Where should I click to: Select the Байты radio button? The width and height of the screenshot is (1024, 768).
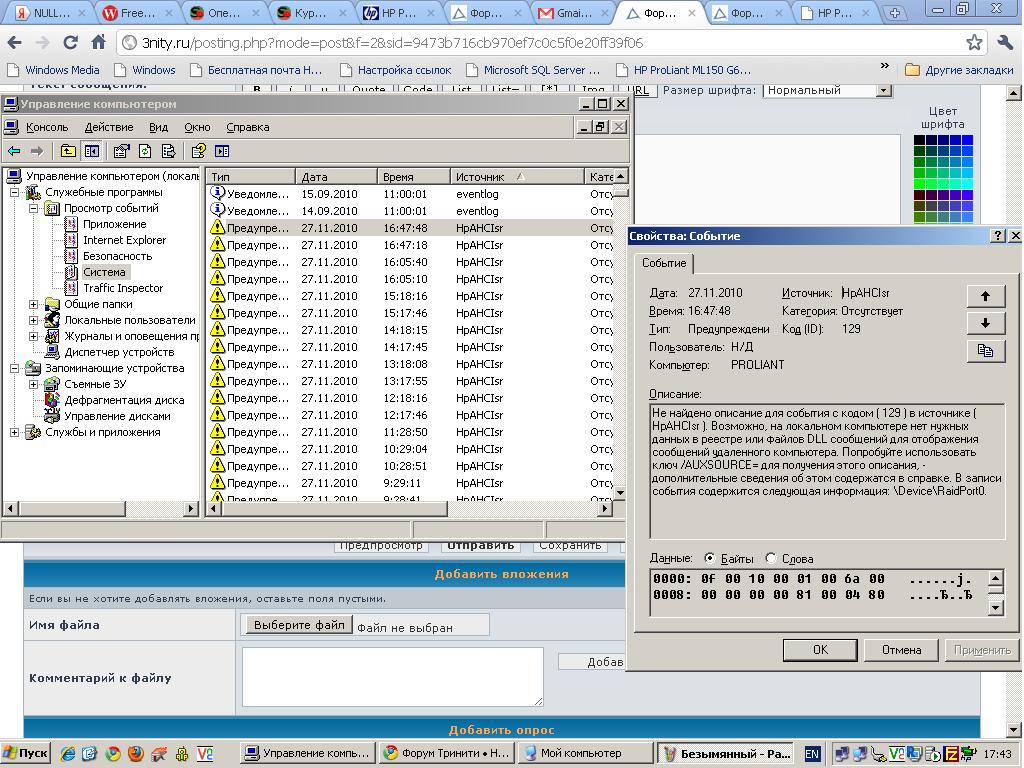coord(710,559)
